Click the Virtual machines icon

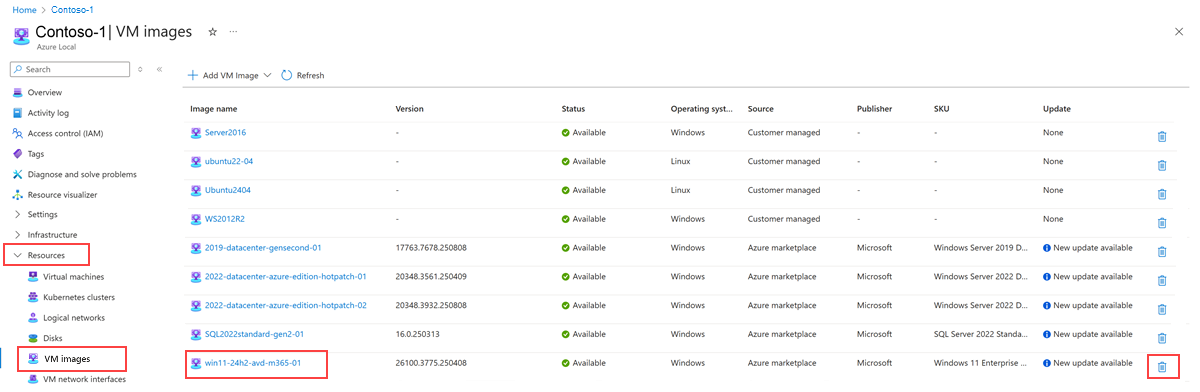point(33,276)
